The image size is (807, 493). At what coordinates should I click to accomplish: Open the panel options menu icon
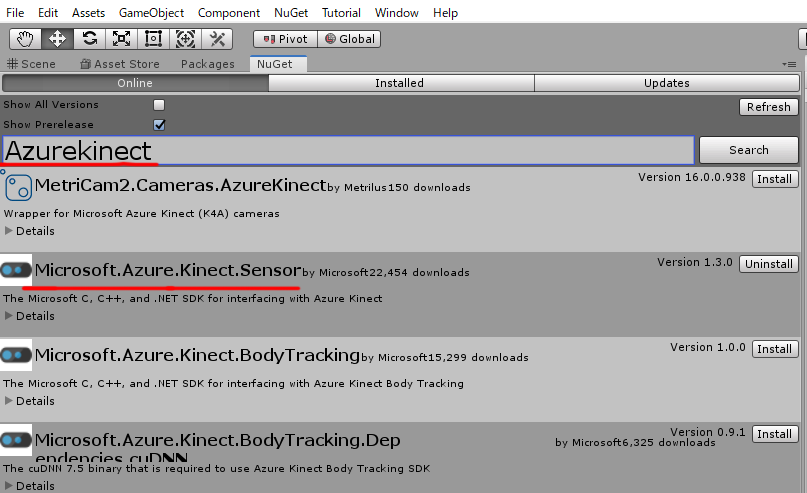[x=789, y=64]
